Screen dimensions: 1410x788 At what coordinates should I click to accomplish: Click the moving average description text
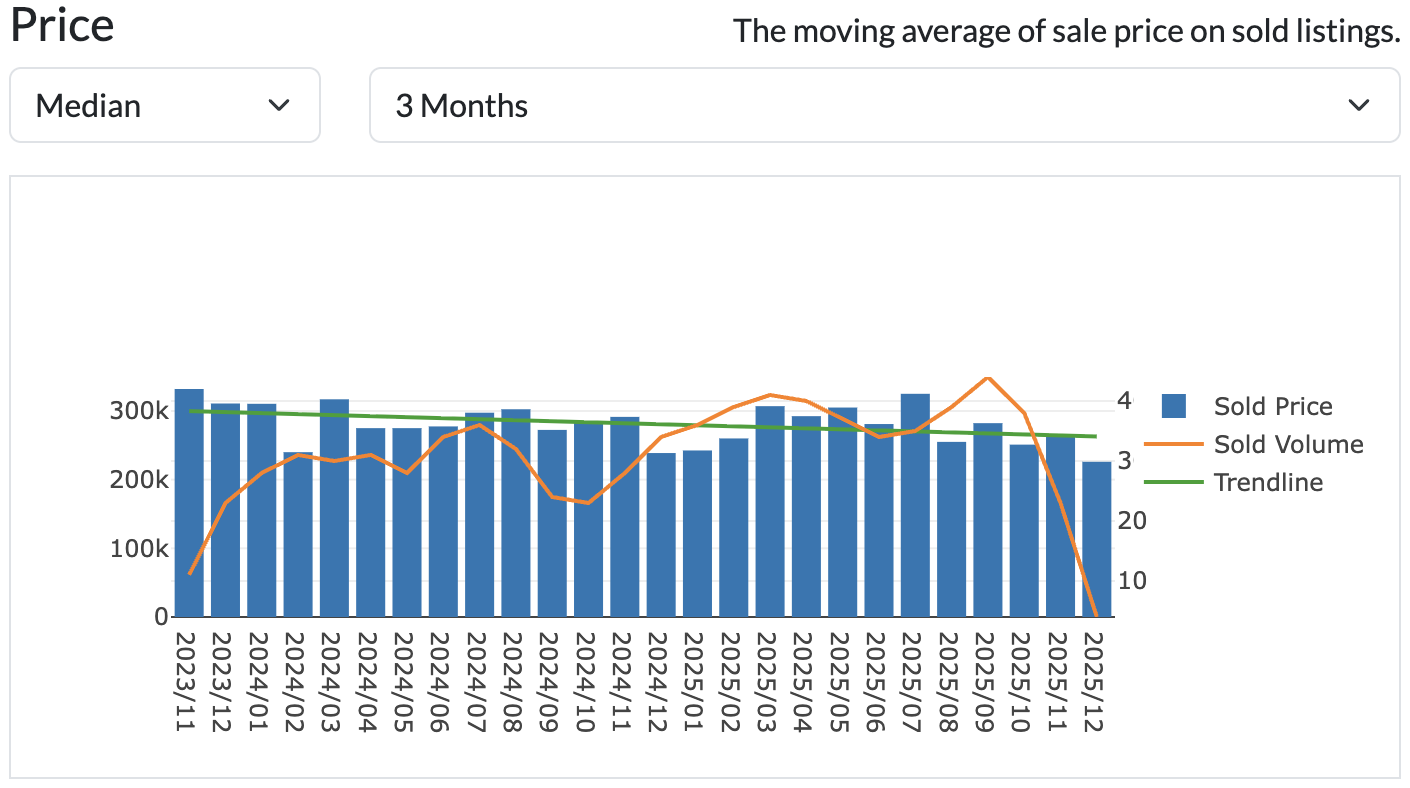pyautogui.click(x=1067, y=31)
